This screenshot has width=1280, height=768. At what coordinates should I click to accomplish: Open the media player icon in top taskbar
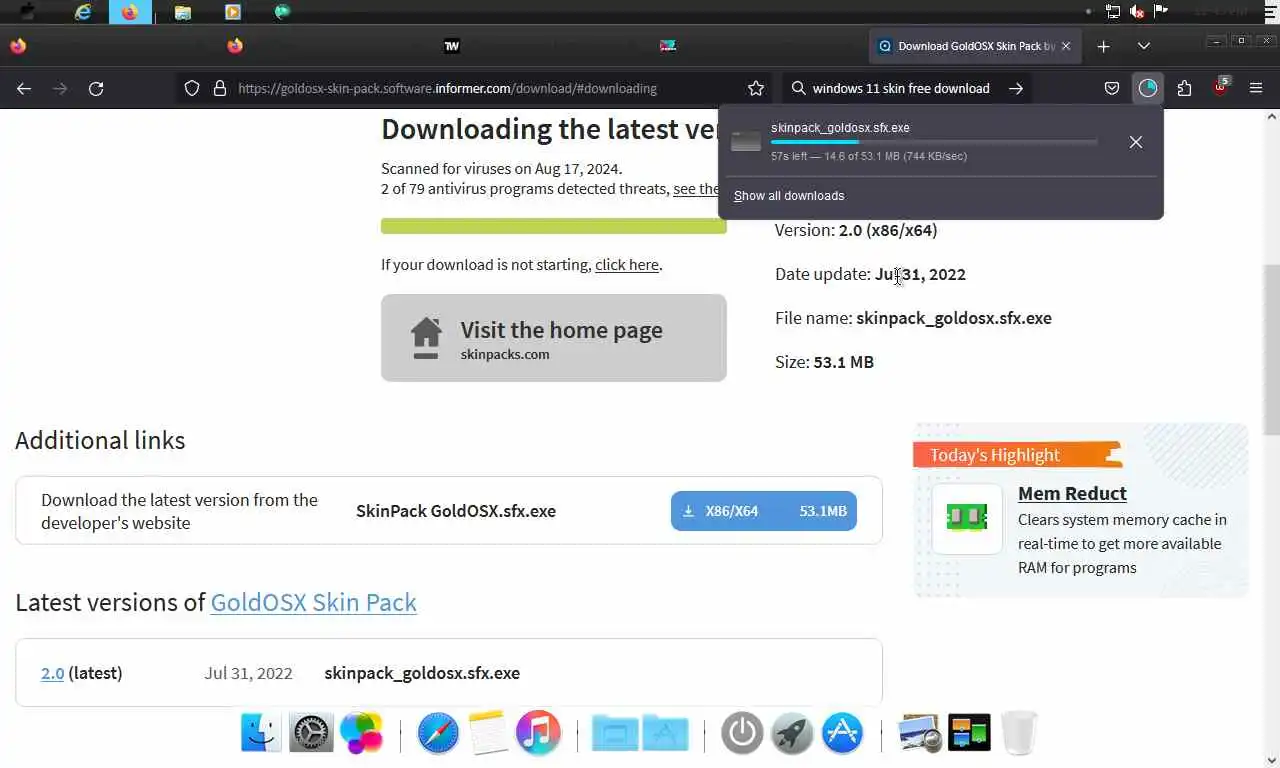232,12
